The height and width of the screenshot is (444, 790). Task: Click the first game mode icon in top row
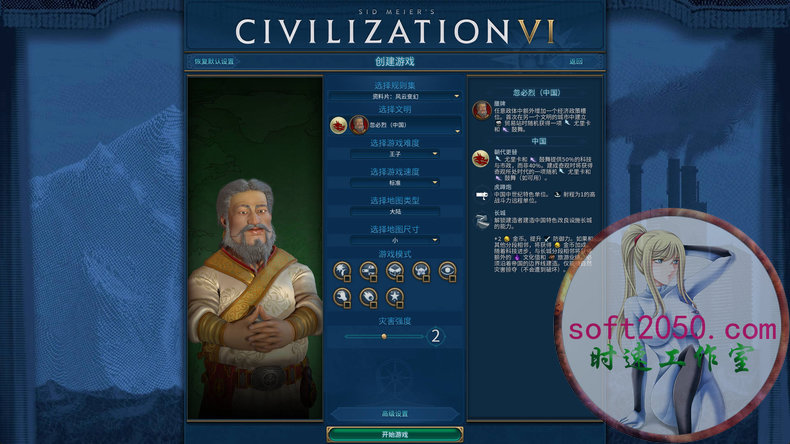point(342,271)
